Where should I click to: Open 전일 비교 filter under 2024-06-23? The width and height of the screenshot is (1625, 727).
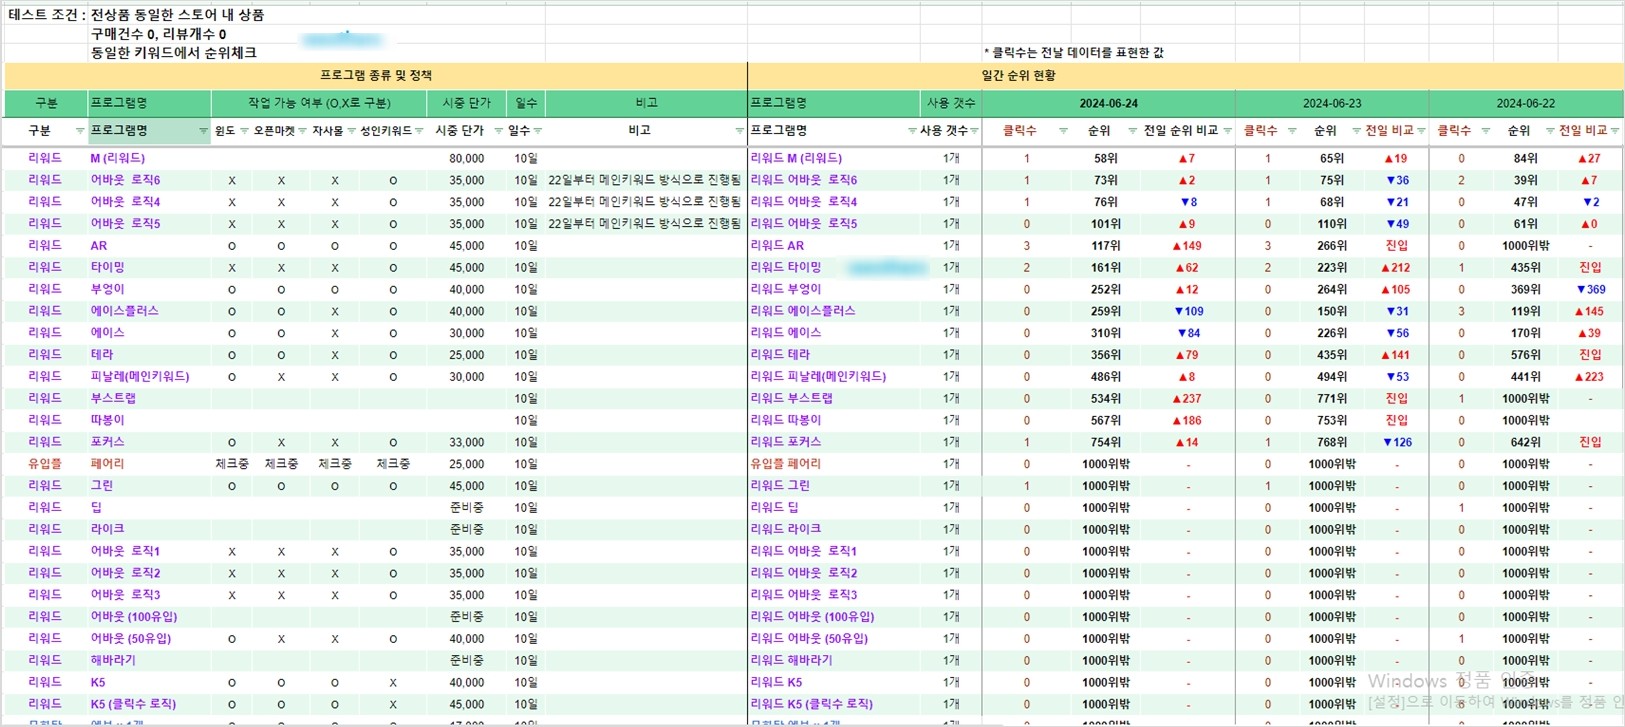(x=1421, y=131)
